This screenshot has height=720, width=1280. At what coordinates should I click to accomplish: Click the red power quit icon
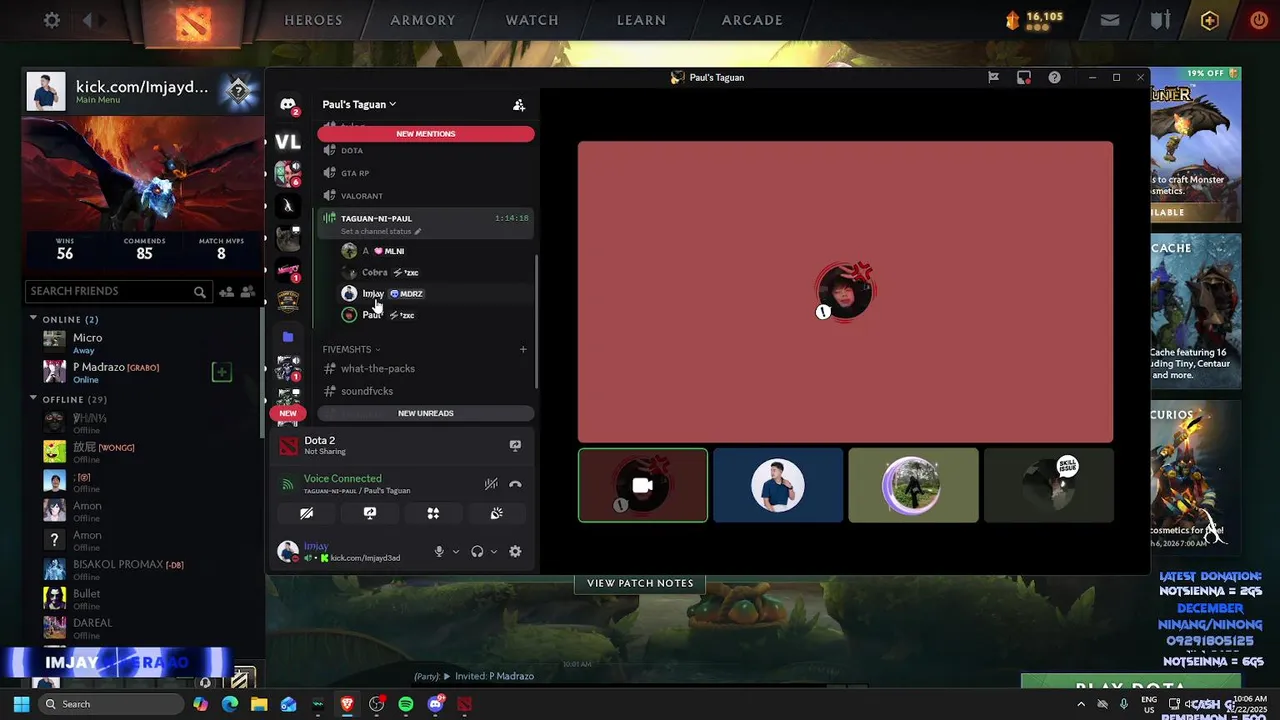coord(1259,20)
